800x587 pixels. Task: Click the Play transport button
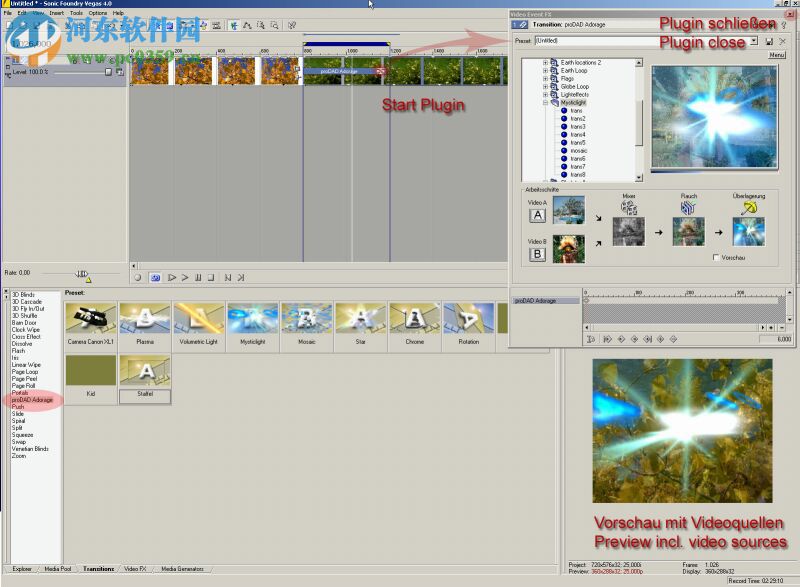[x=185, y=277]
